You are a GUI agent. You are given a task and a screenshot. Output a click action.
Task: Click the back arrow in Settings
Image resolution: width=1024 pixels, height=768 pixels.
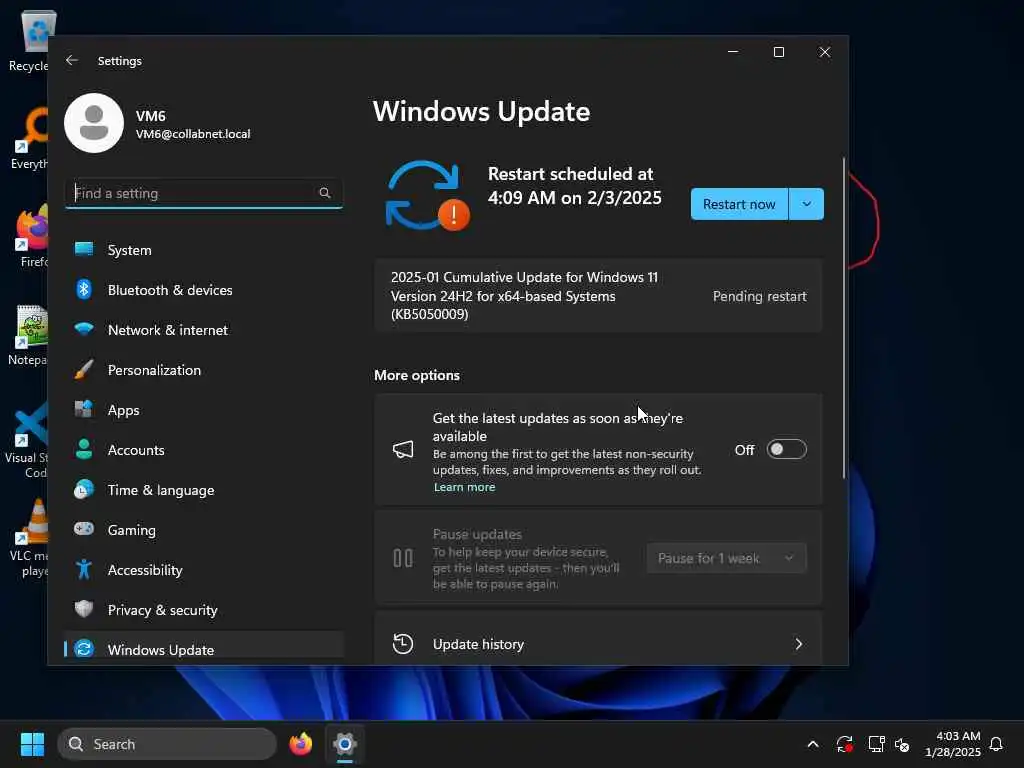click(x=72, y=60)
